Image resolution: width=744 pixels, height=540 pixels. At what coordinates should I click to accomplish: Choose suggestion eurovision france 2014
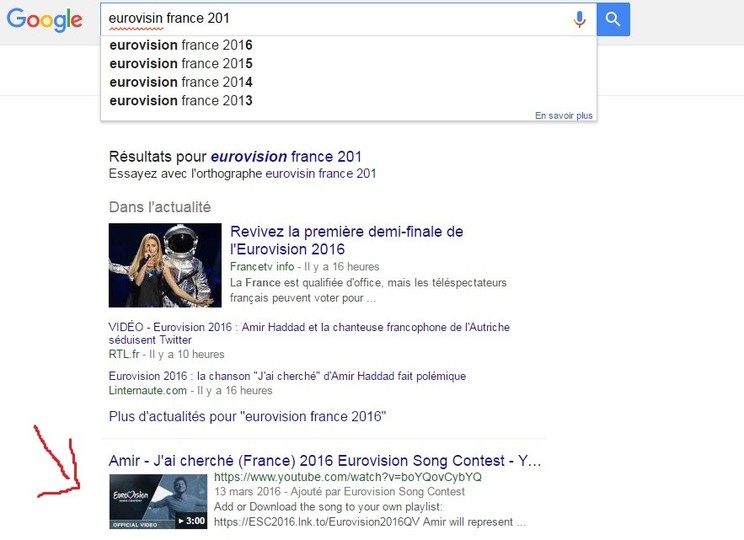pyautogui.click(x=181, y=82)
